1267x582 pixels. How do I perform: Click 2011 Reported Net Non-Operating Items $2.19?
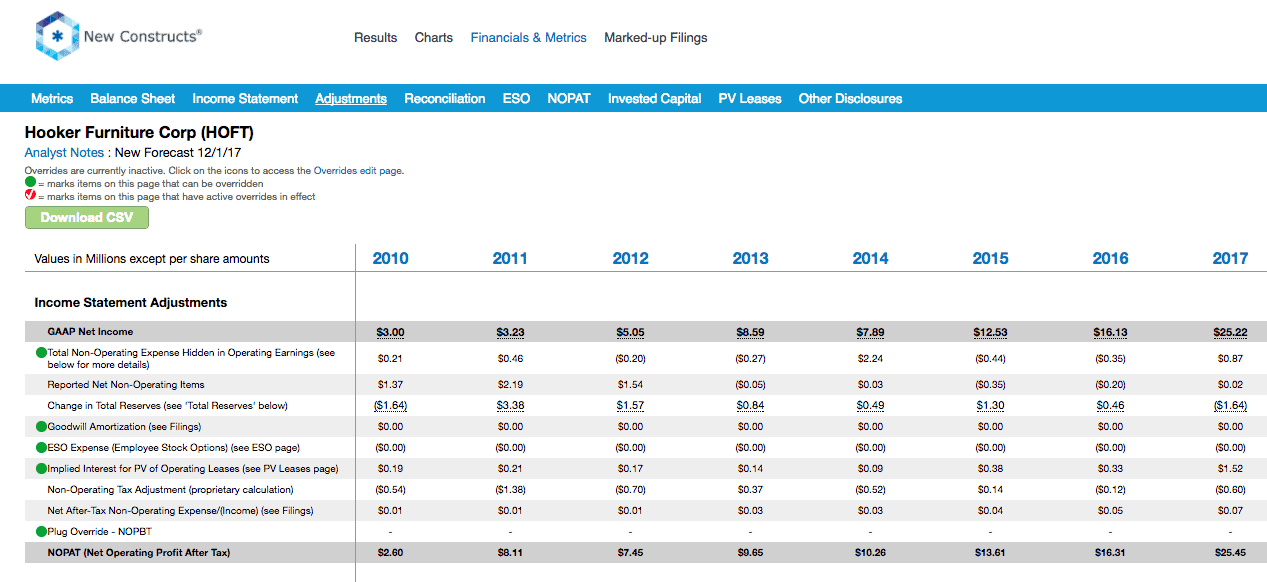[x=510, y=385]
